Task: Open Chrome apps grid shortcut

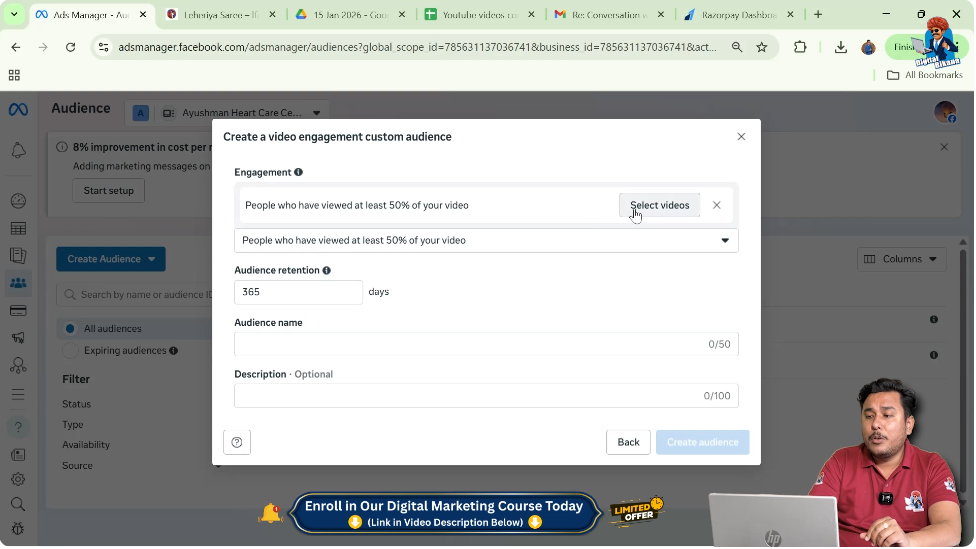Action: tap(14, 75)
